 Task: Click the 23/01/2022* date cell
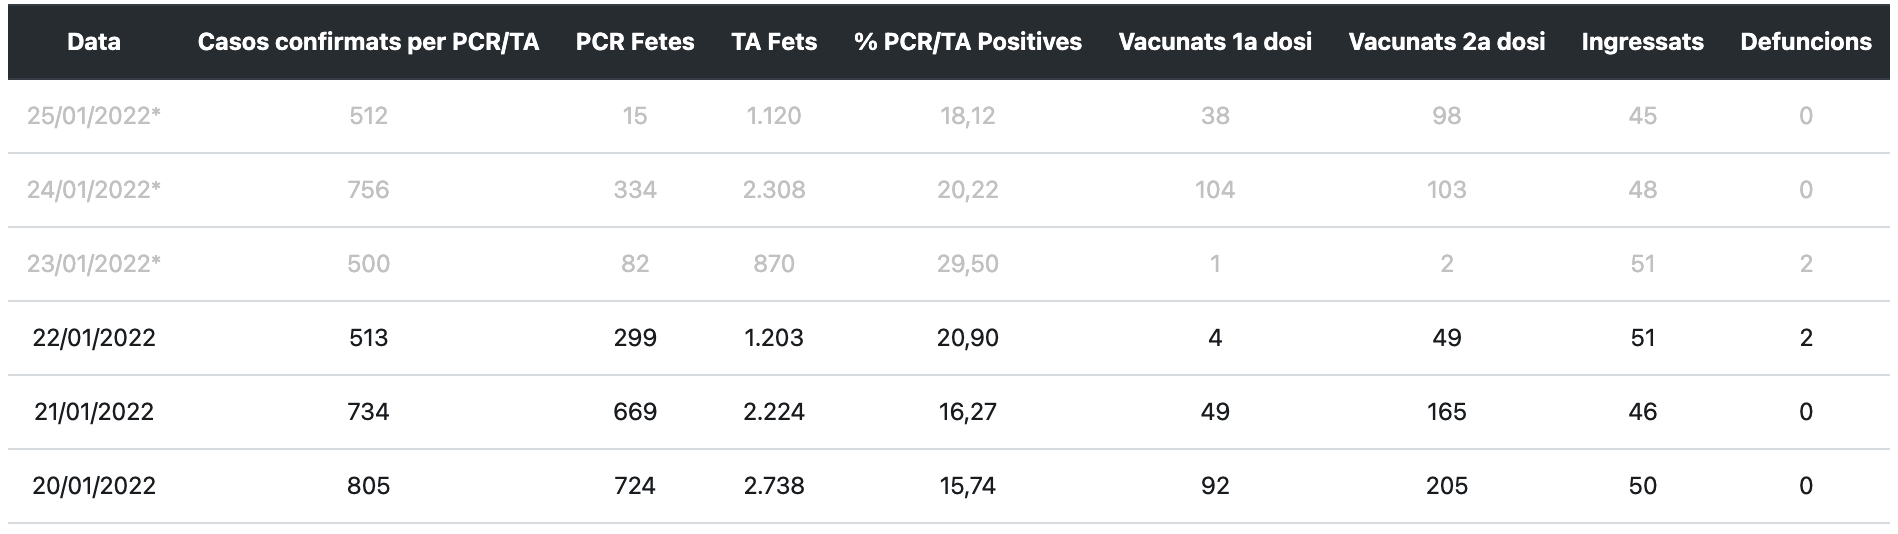pyautogui.click(x=94, y=264)
